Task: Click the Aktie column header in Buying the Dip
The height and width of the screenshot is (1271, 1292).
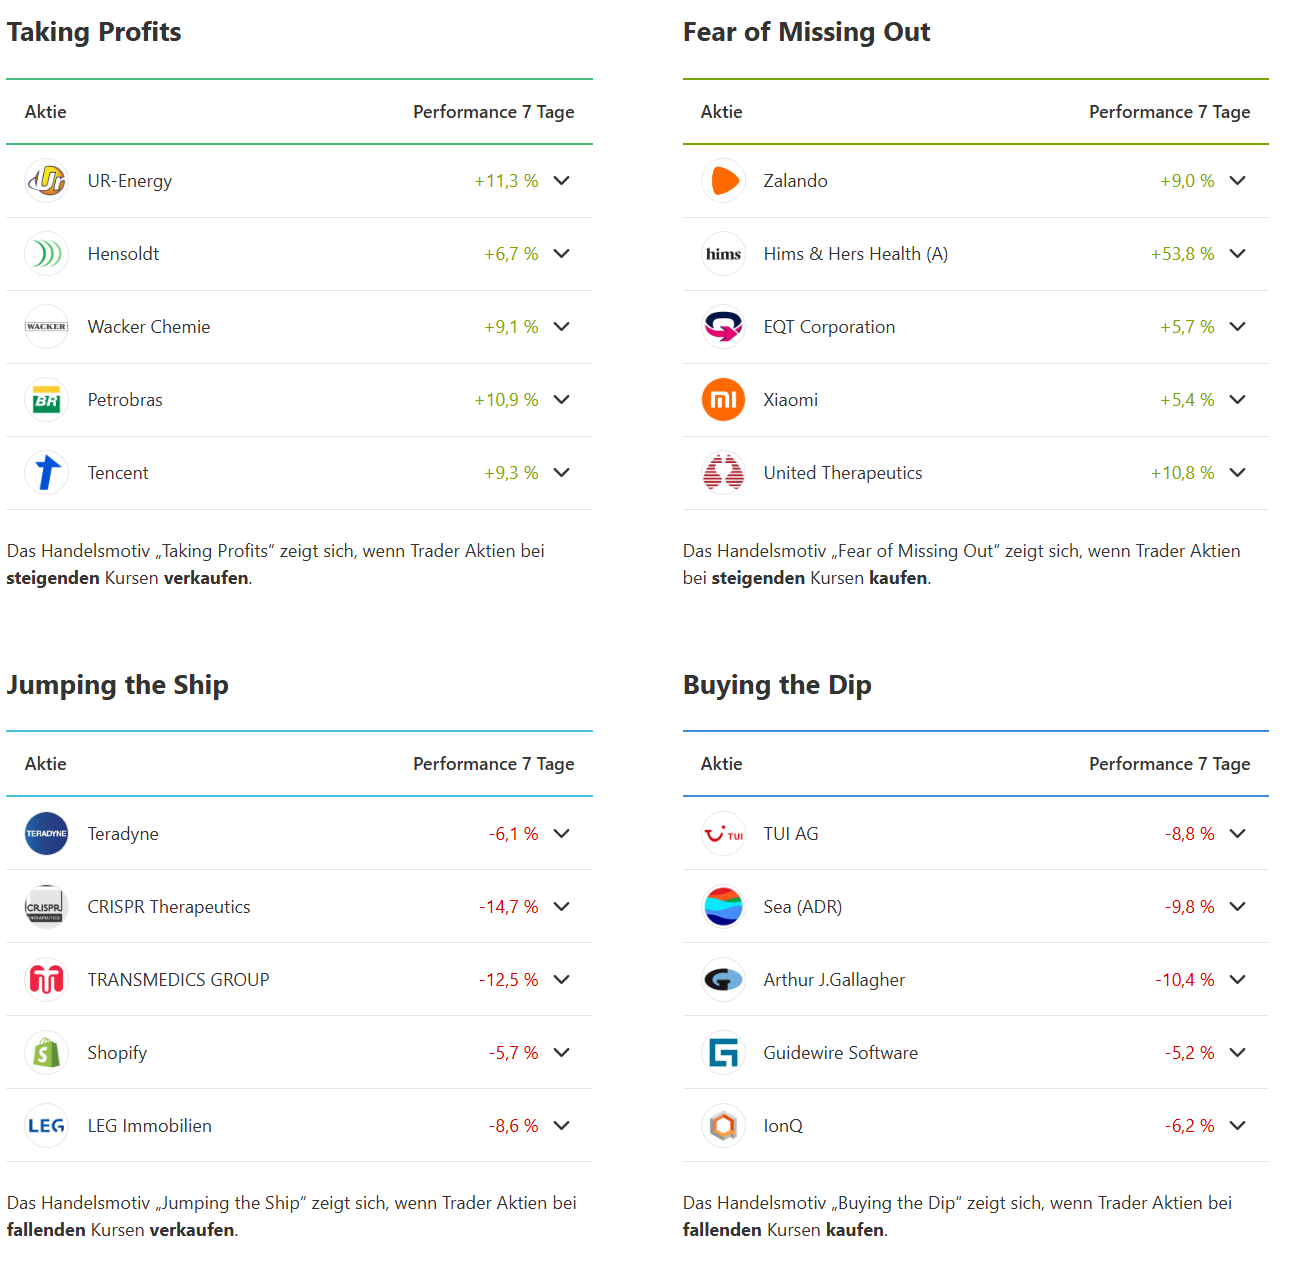Action: (721, 764)
